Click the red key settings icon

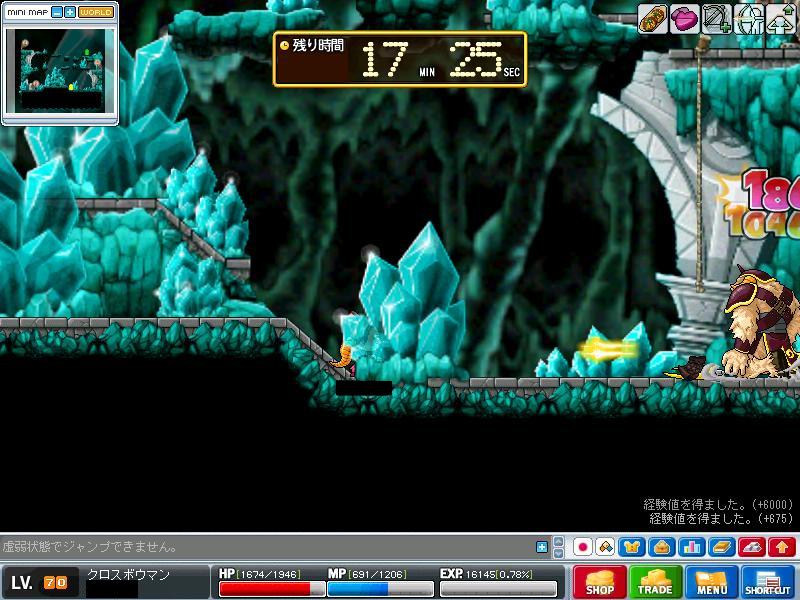(x=752, y=547)
